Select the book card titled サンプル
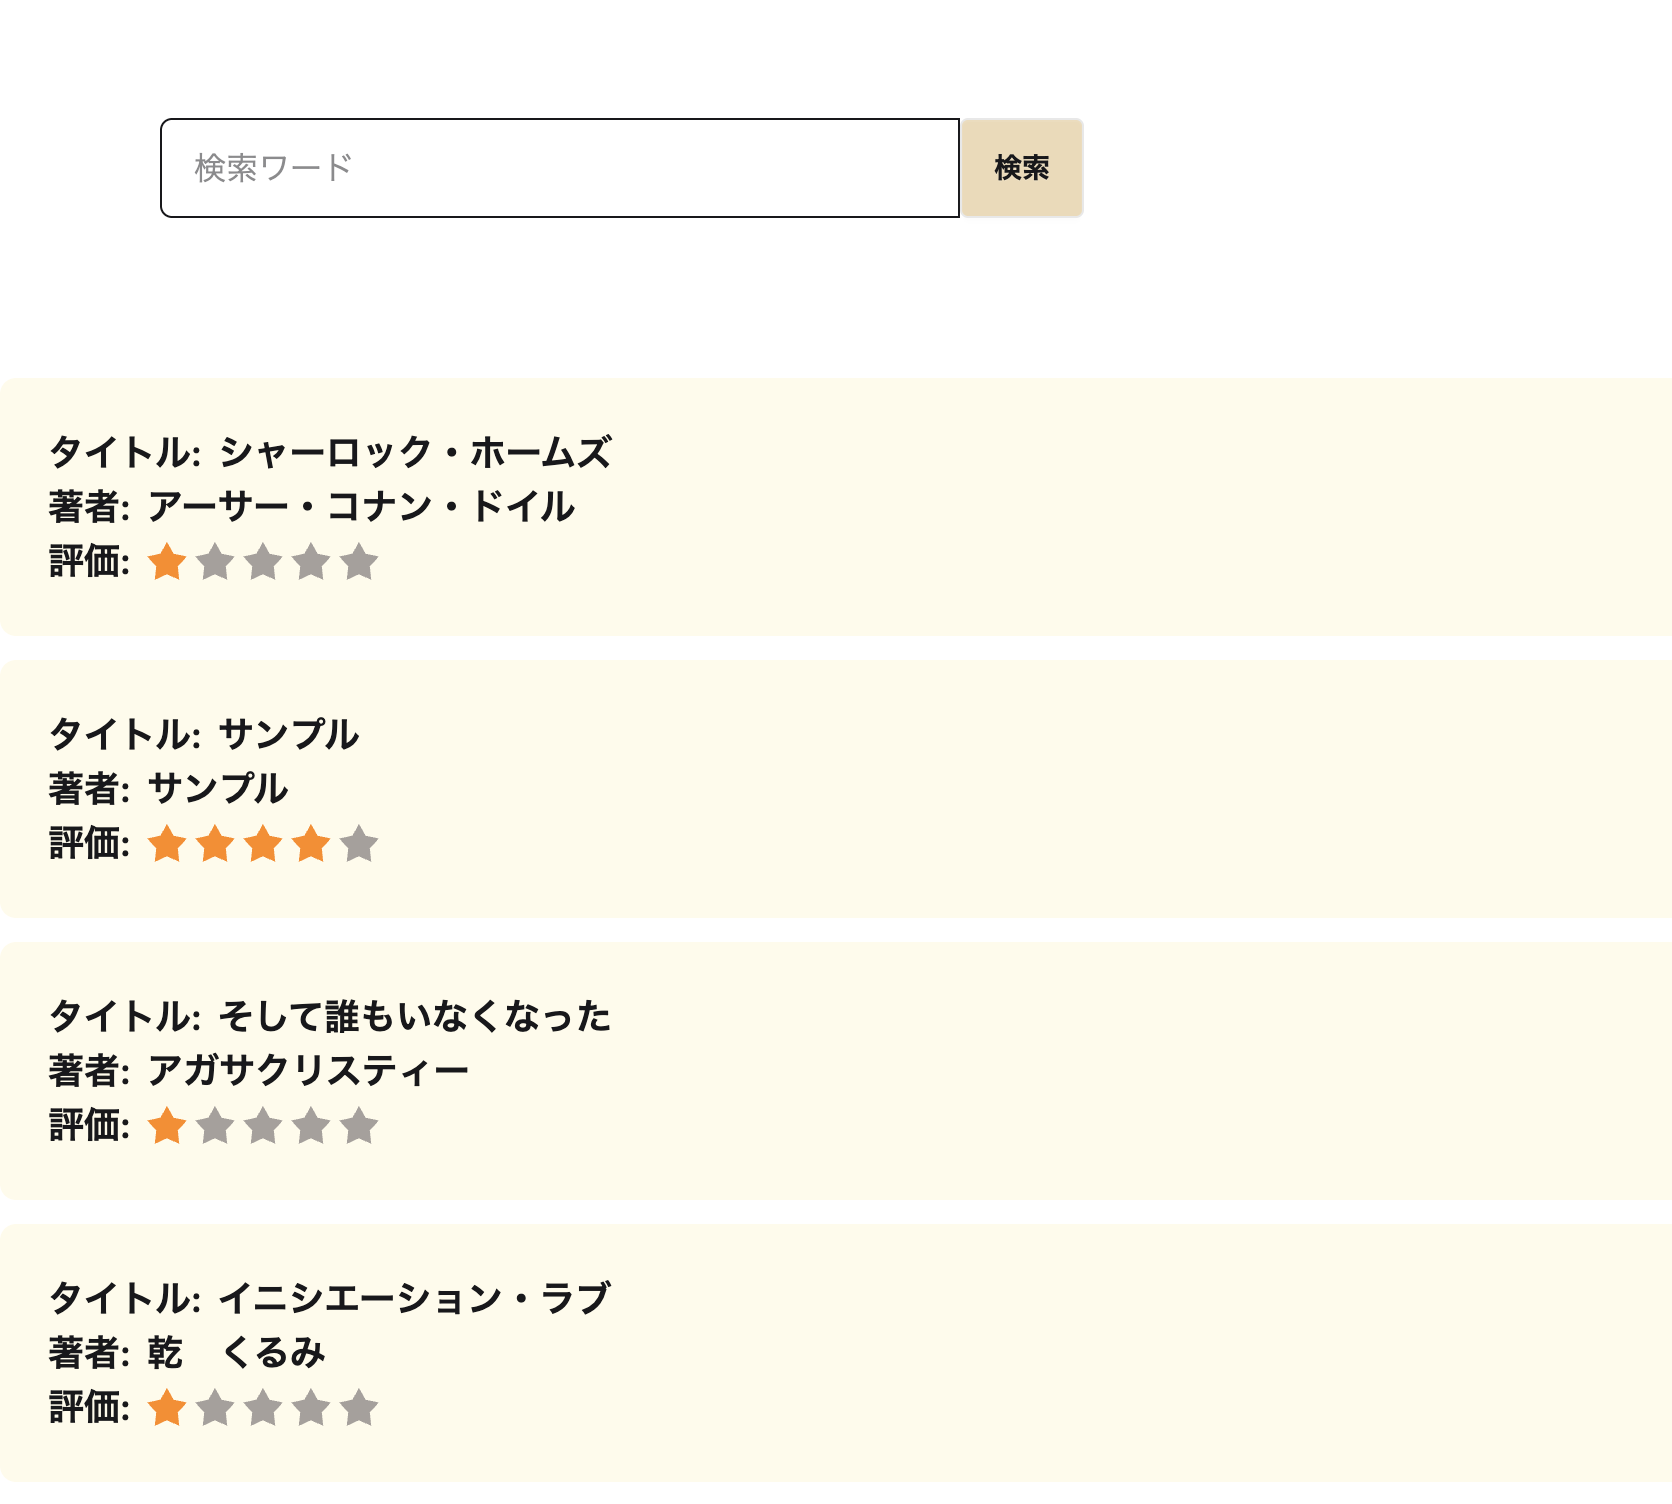The height and width of the screenshot is (1504, 1672). pyautogui.click(x=836, y=788)
